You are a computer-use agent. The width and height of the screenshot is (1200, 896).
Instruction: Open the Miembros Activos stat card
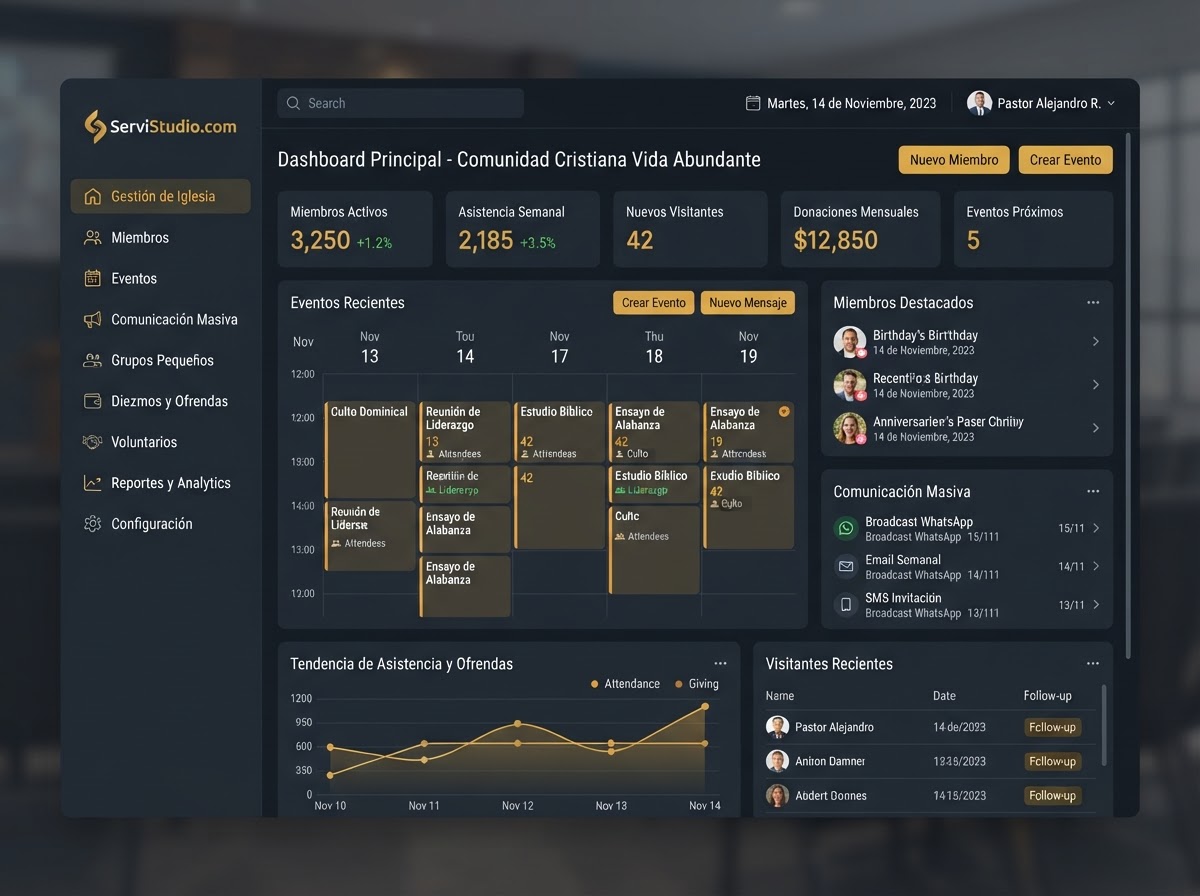click(x=355, y=229)
